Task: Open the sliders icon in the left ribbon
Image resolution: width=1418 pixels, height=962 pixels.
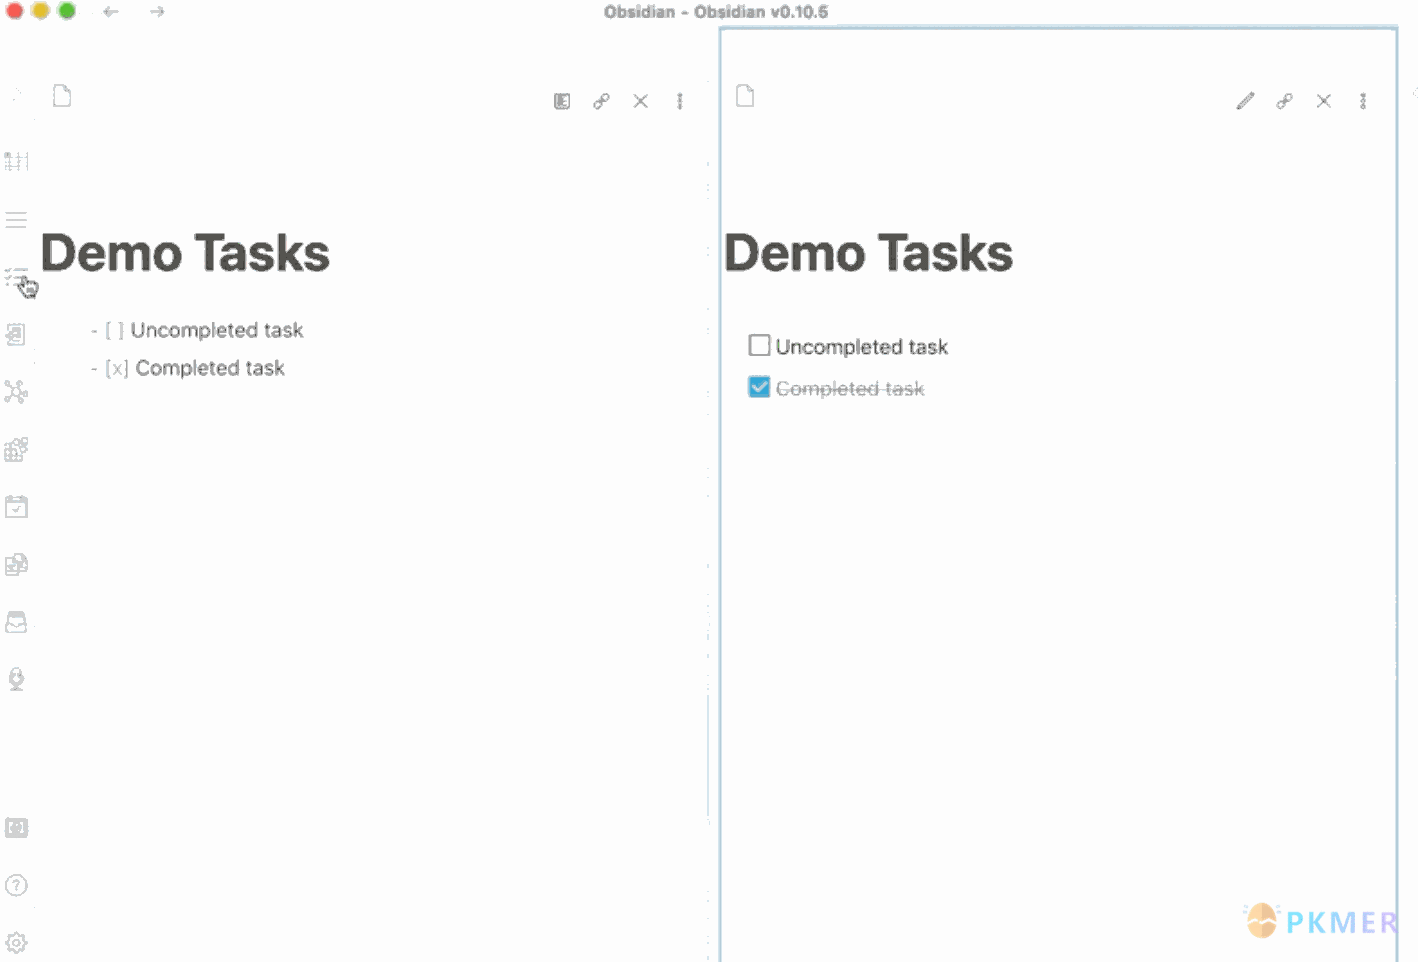Action: point(16,161)
